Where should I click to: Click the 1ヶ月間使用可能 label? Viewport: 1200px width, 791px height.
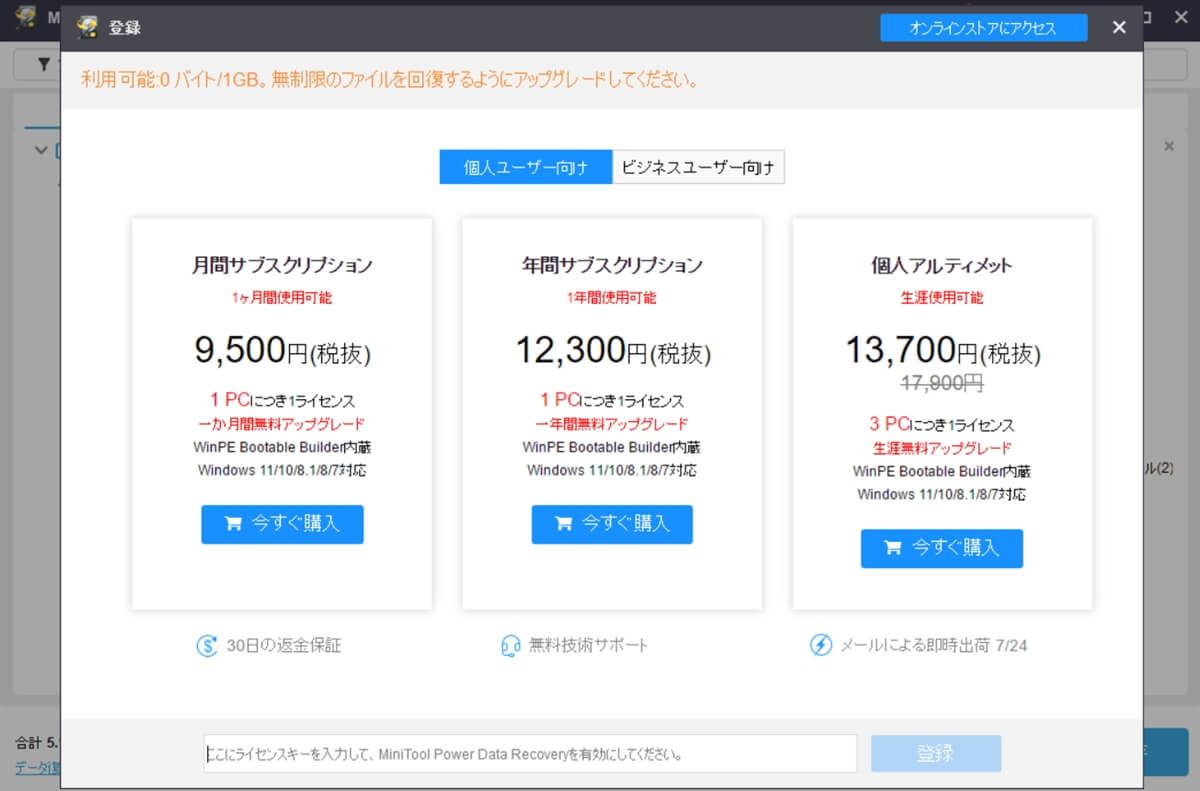pyautogui.click(x=282, y=297)
